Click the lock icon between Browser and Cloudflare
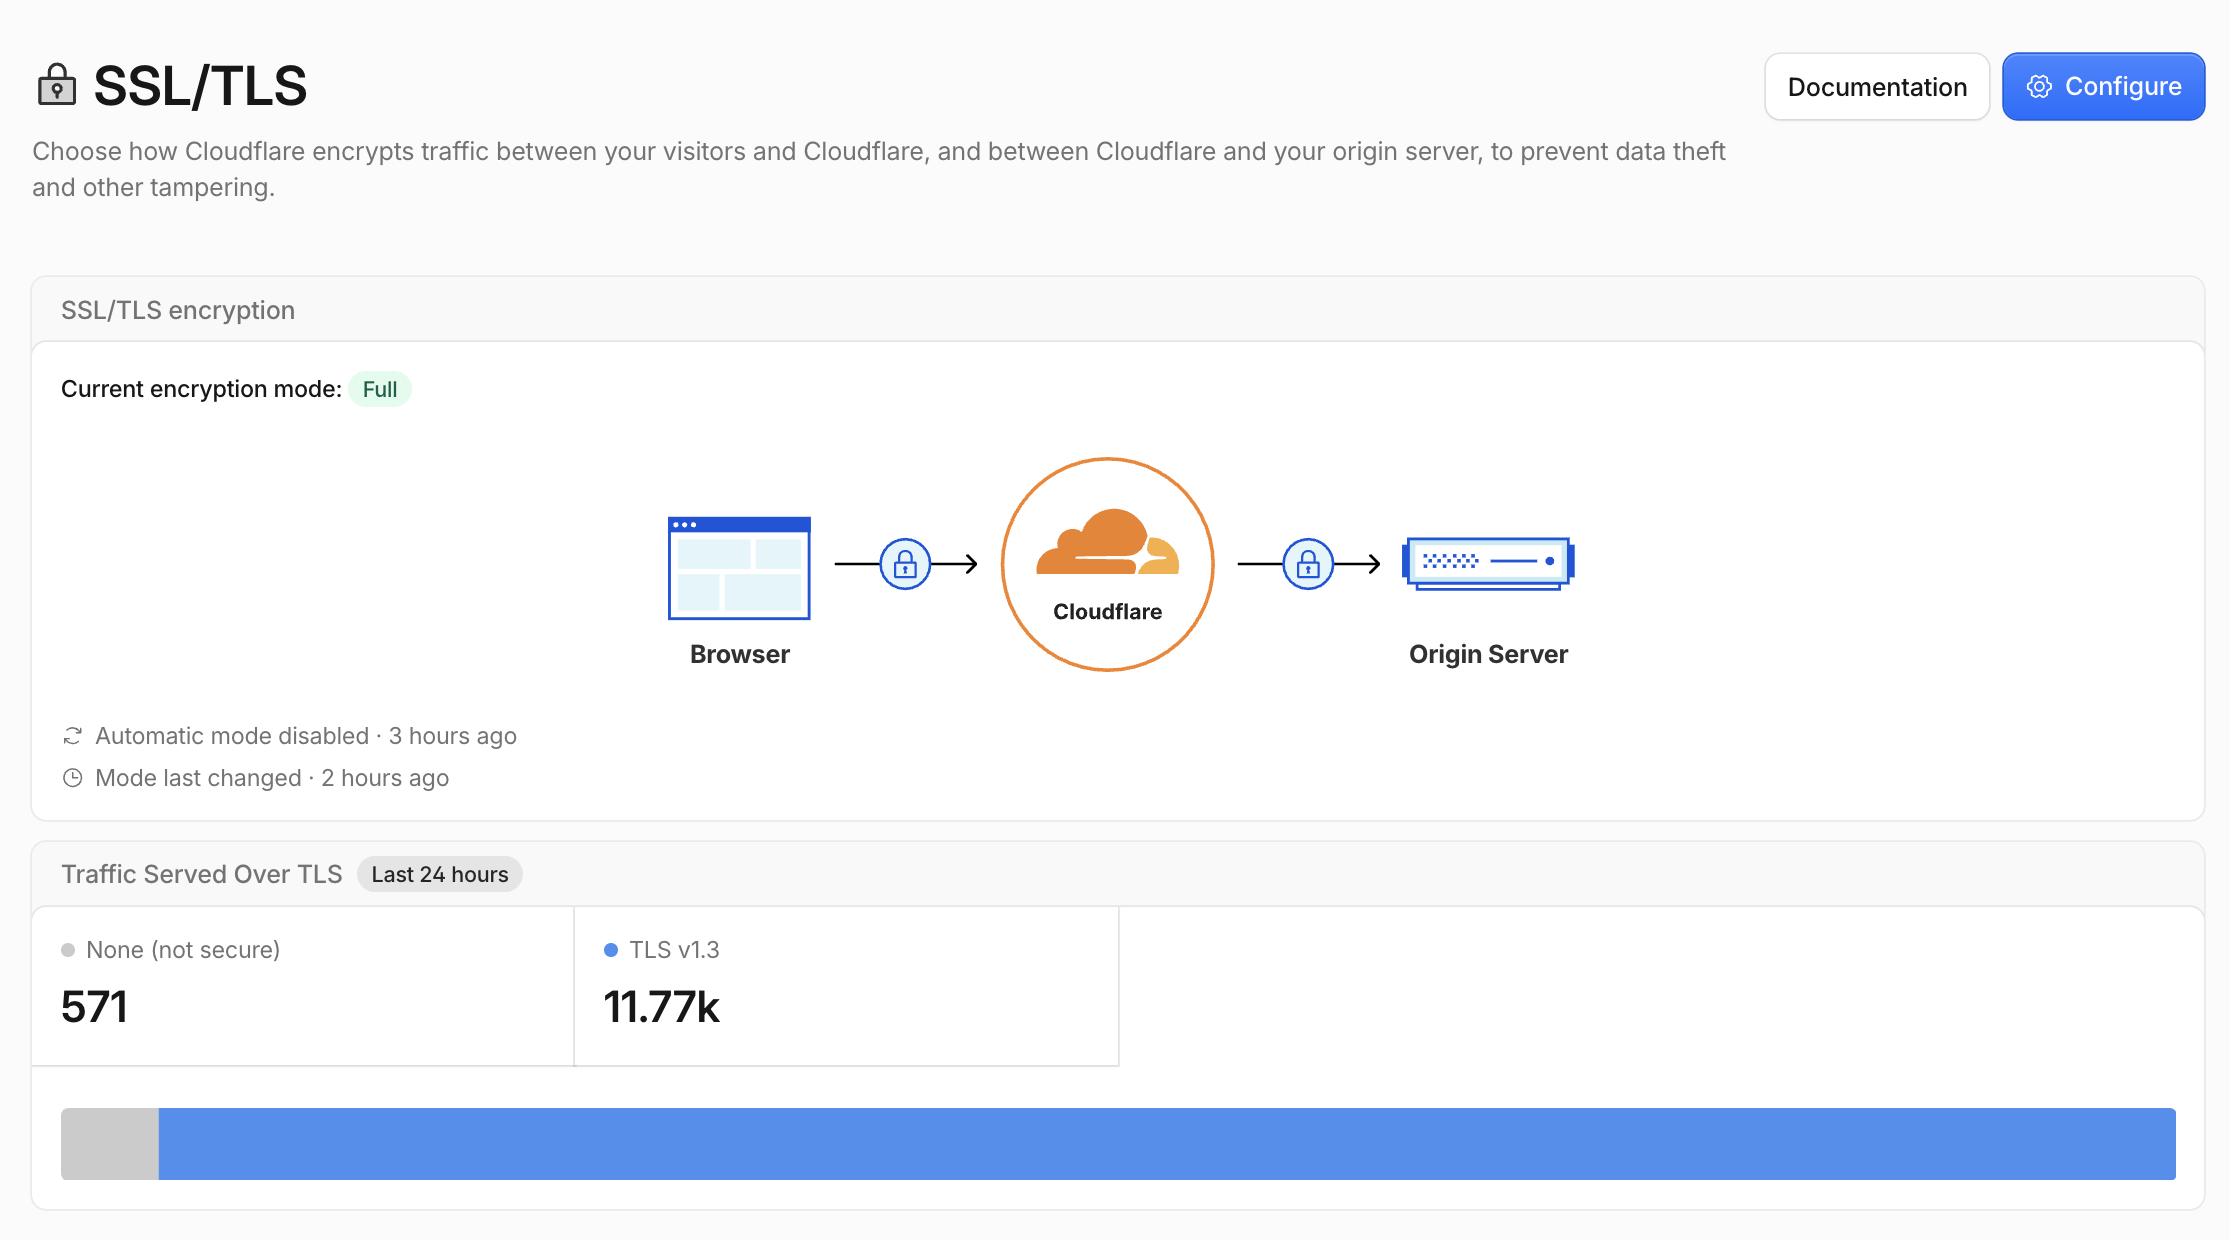 [905, 564]
